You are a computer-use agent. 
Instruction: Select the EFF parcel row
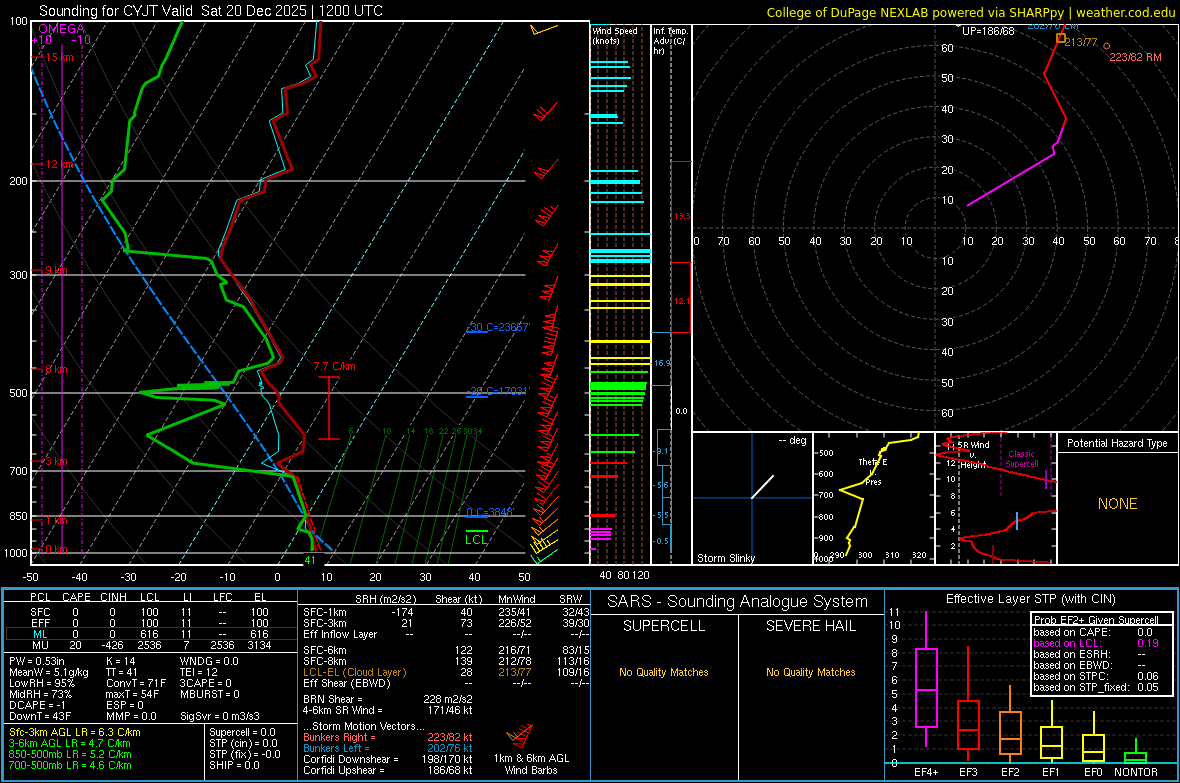tap(150, 623)
